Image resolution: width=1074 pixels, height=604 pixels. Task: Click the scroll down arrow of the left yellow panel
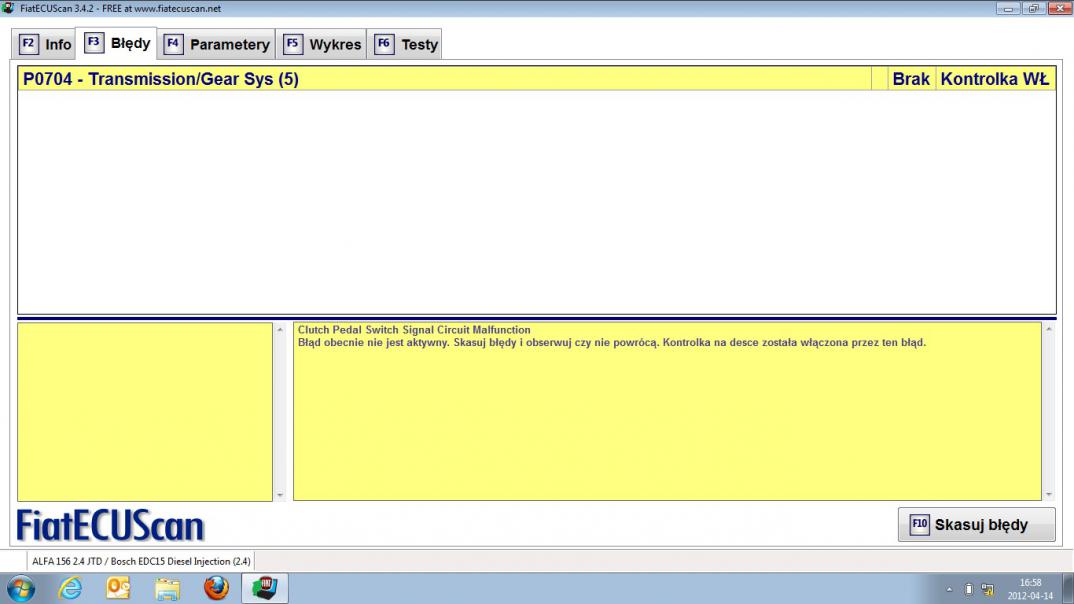tap(279, 494)
